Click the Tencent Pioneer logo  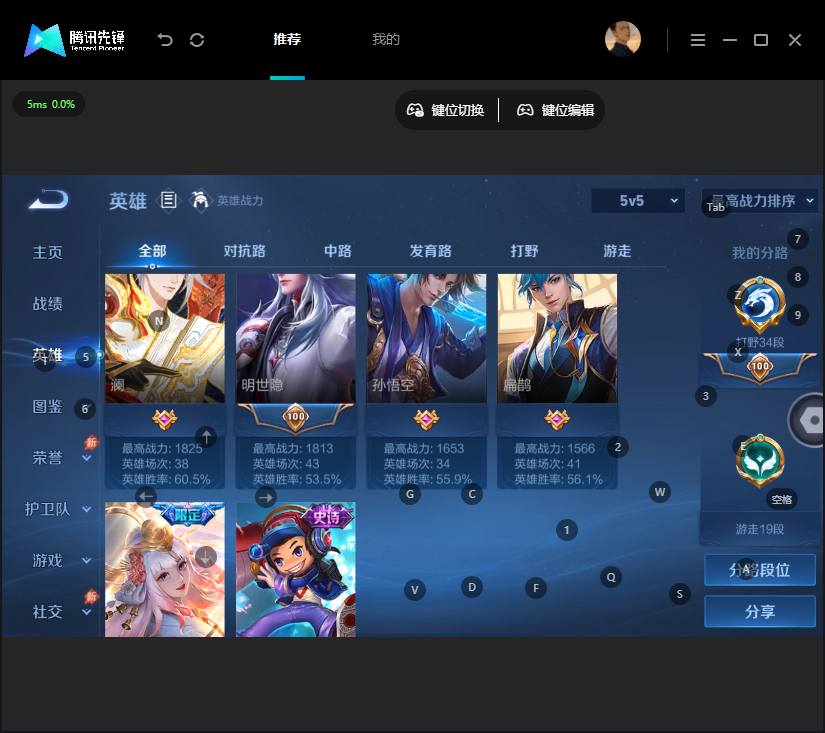point(74,39)
